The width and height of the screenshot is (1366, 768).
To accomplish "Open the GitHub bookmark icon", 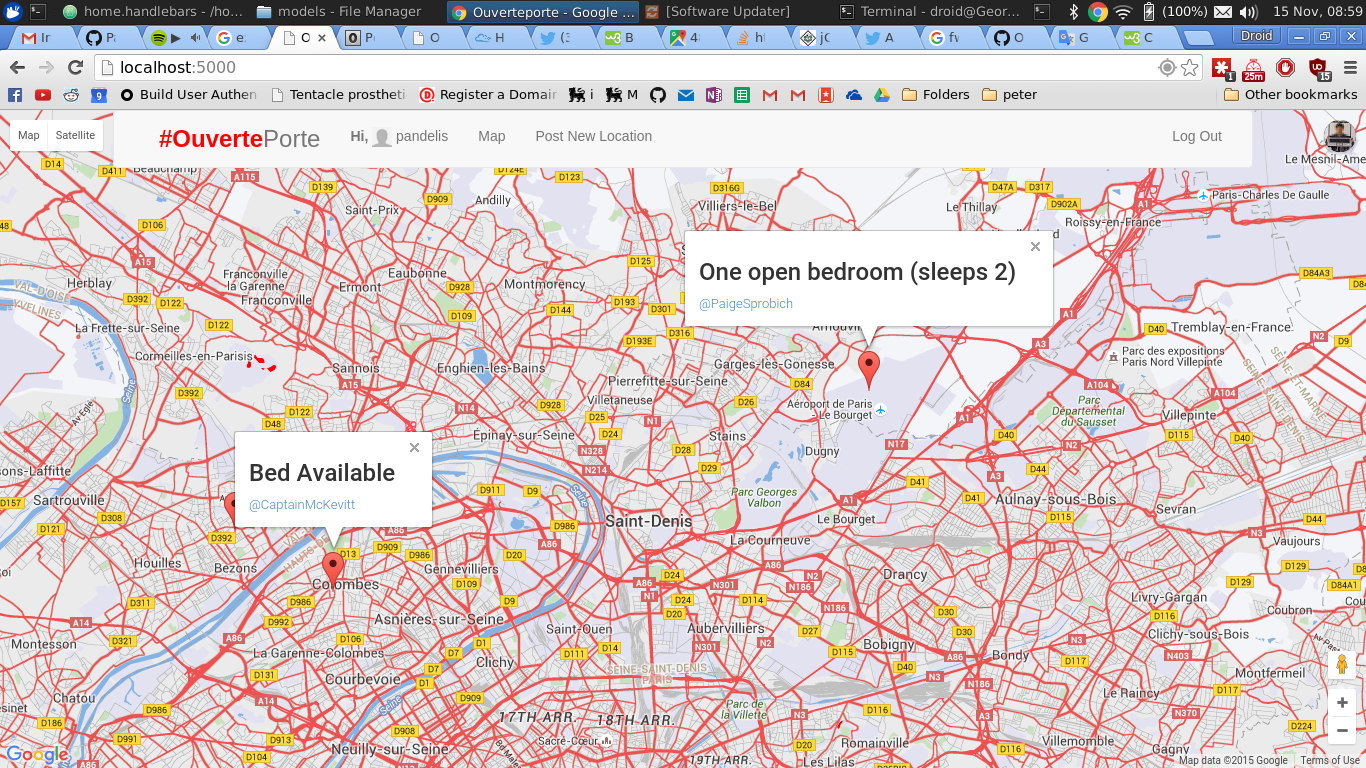I will pos(657,95).
